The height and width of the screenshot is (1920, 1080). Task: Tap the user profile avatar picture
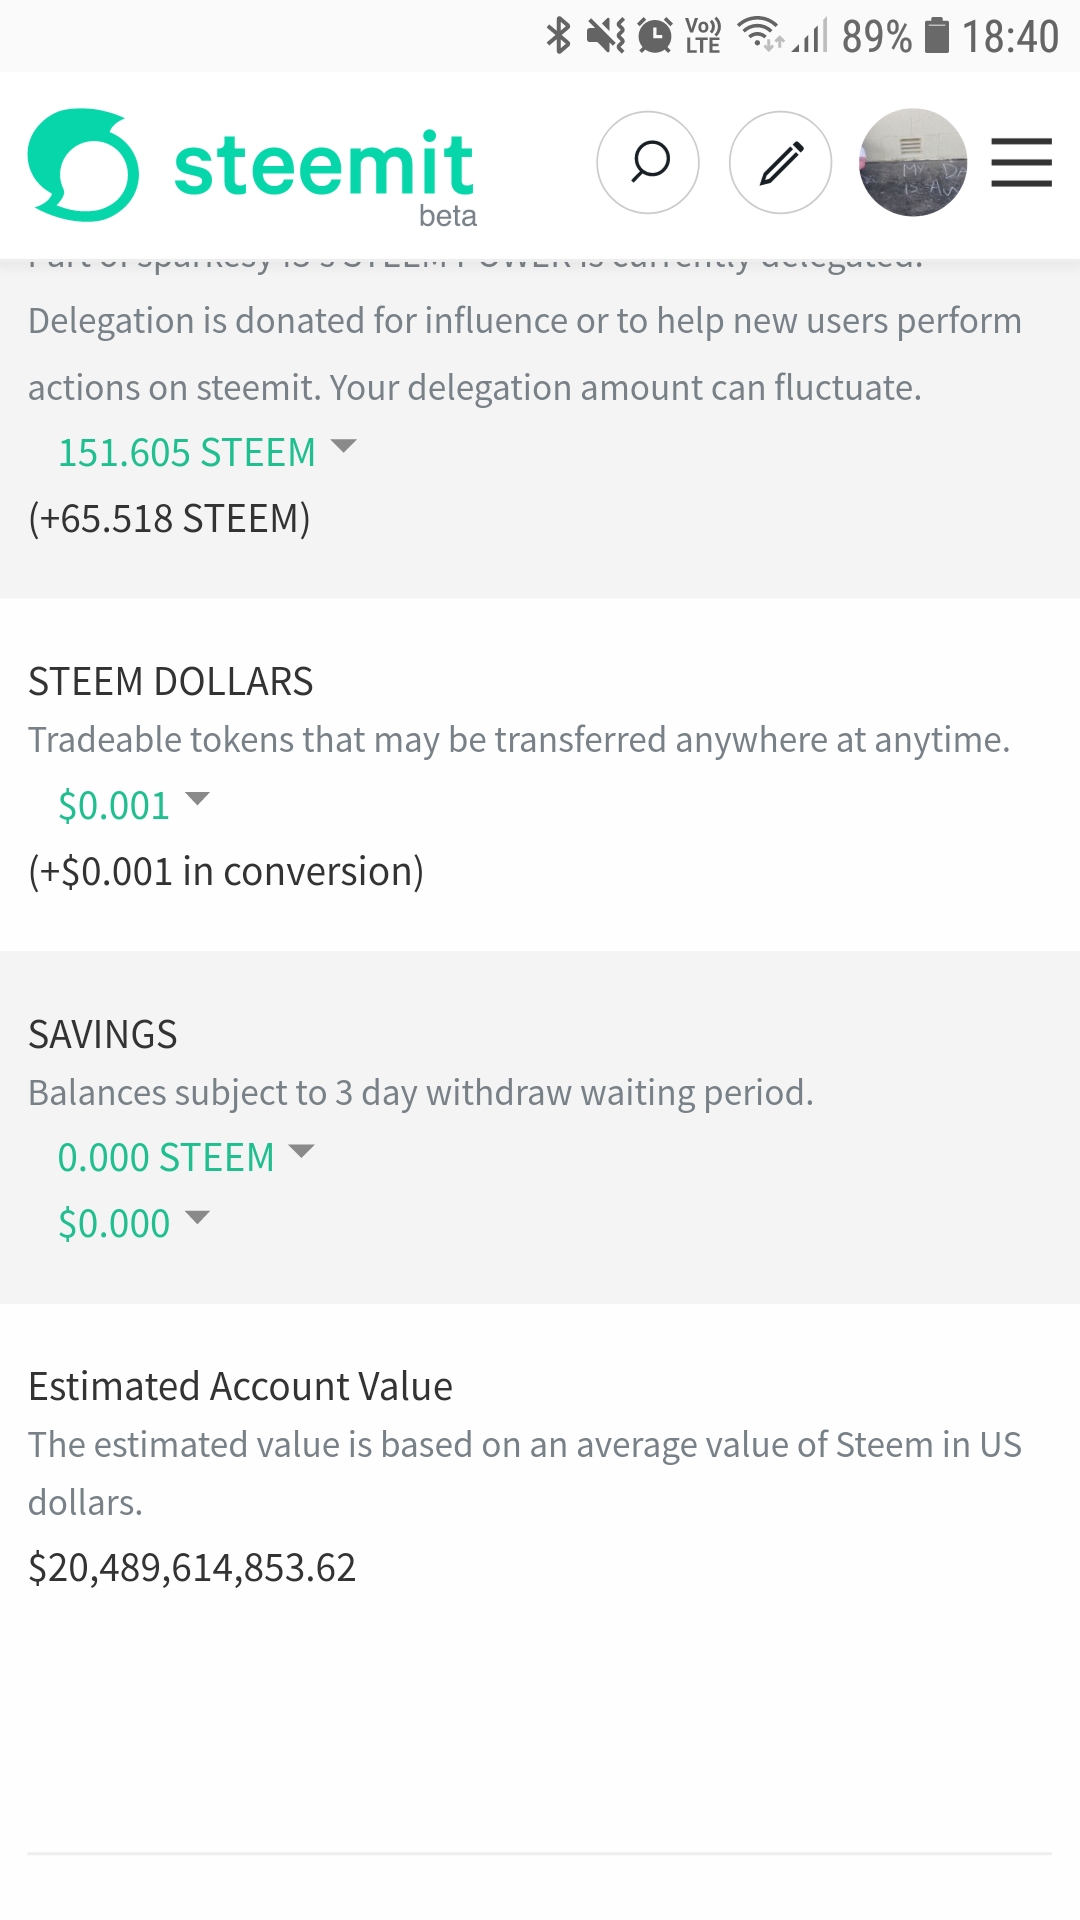(913, 162)
